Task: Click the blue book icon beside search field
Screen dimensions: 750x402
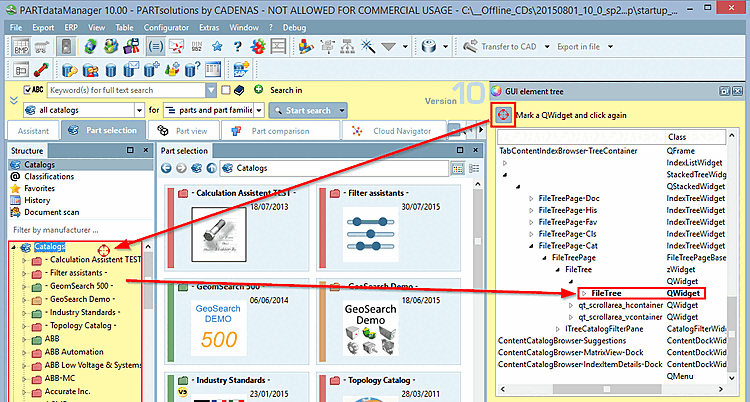Action: pyautogui.click(x=240, y=90)
